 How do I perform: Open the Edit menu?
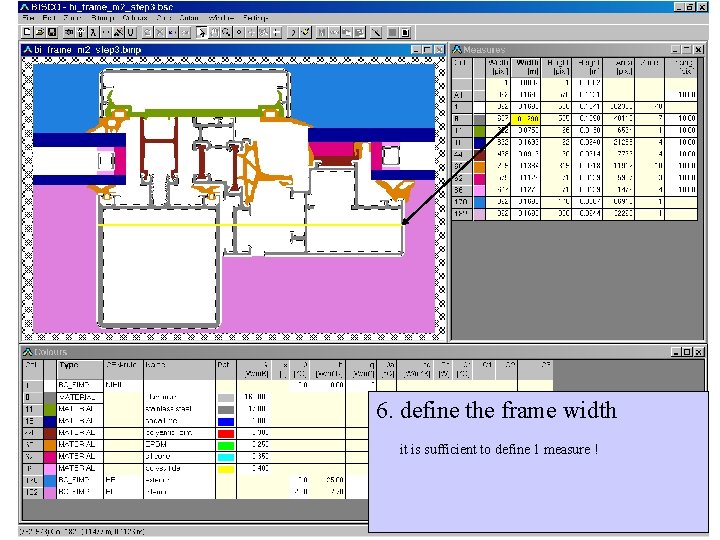49,18
